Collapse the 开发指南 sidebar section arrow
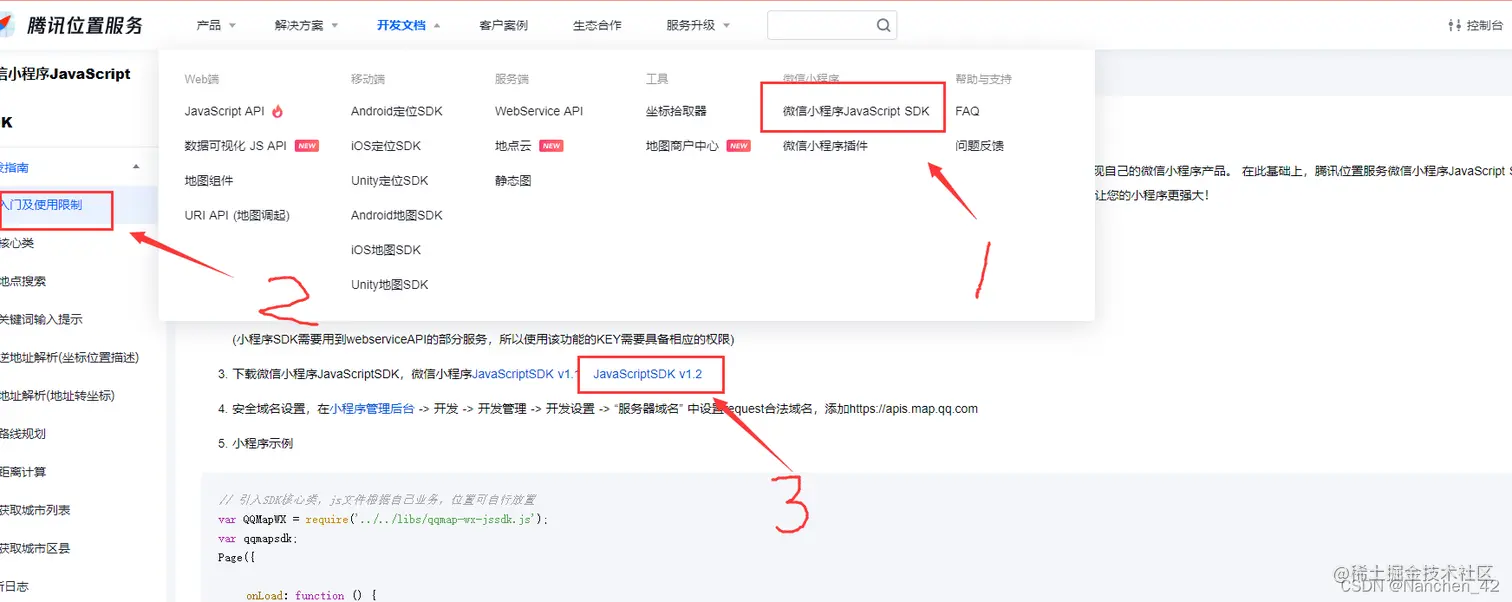 pyautogui.click(x=136, y=167)
